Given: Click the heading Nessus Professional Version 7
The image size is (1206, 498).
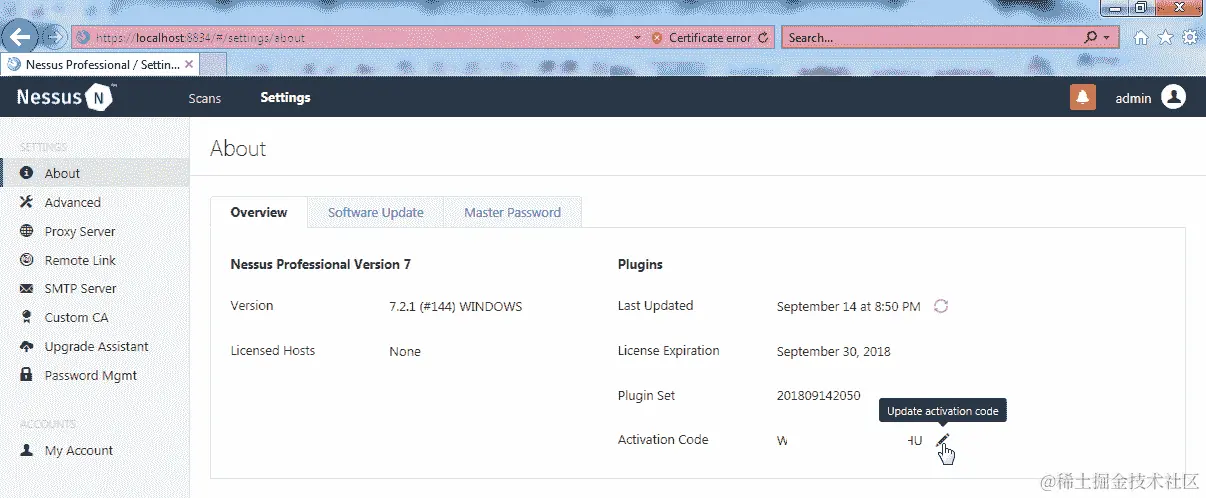Looking at the screenshot, I should pyautogui.click(x=320, y=265).
